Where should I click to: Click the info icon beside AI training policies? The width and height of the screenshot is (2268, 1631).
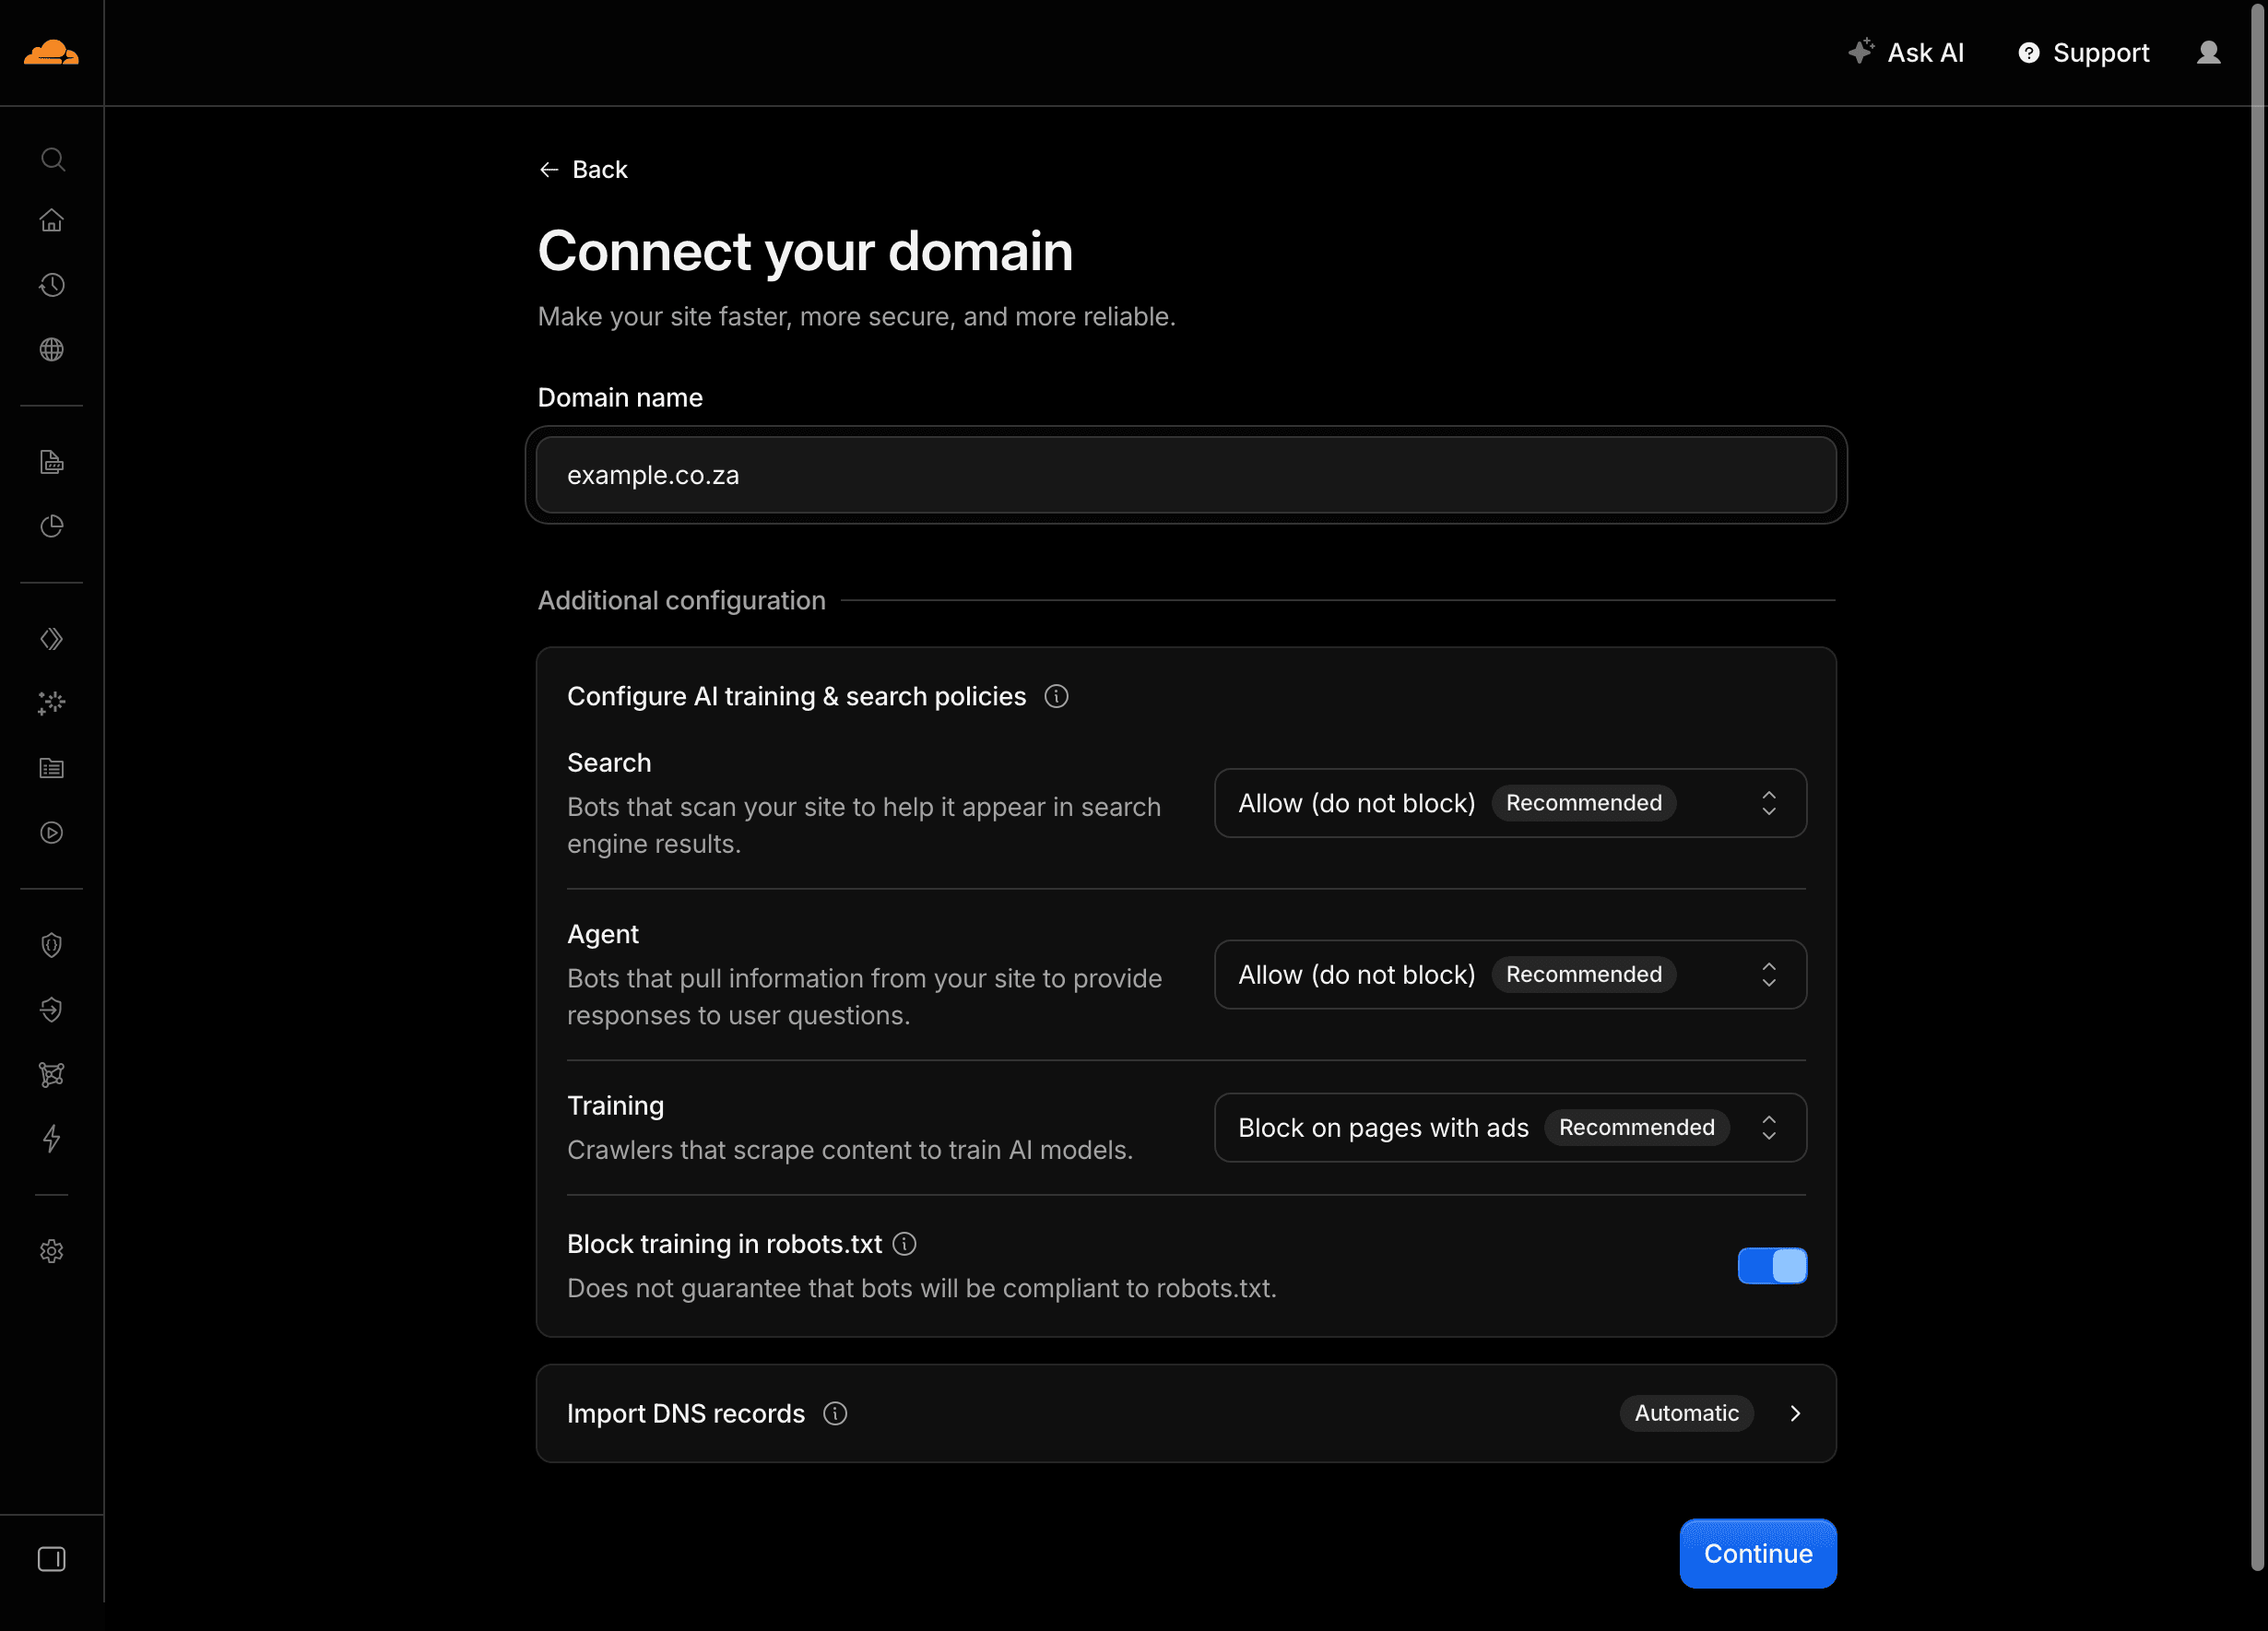pyautogui.click(x=1056, y=696)
